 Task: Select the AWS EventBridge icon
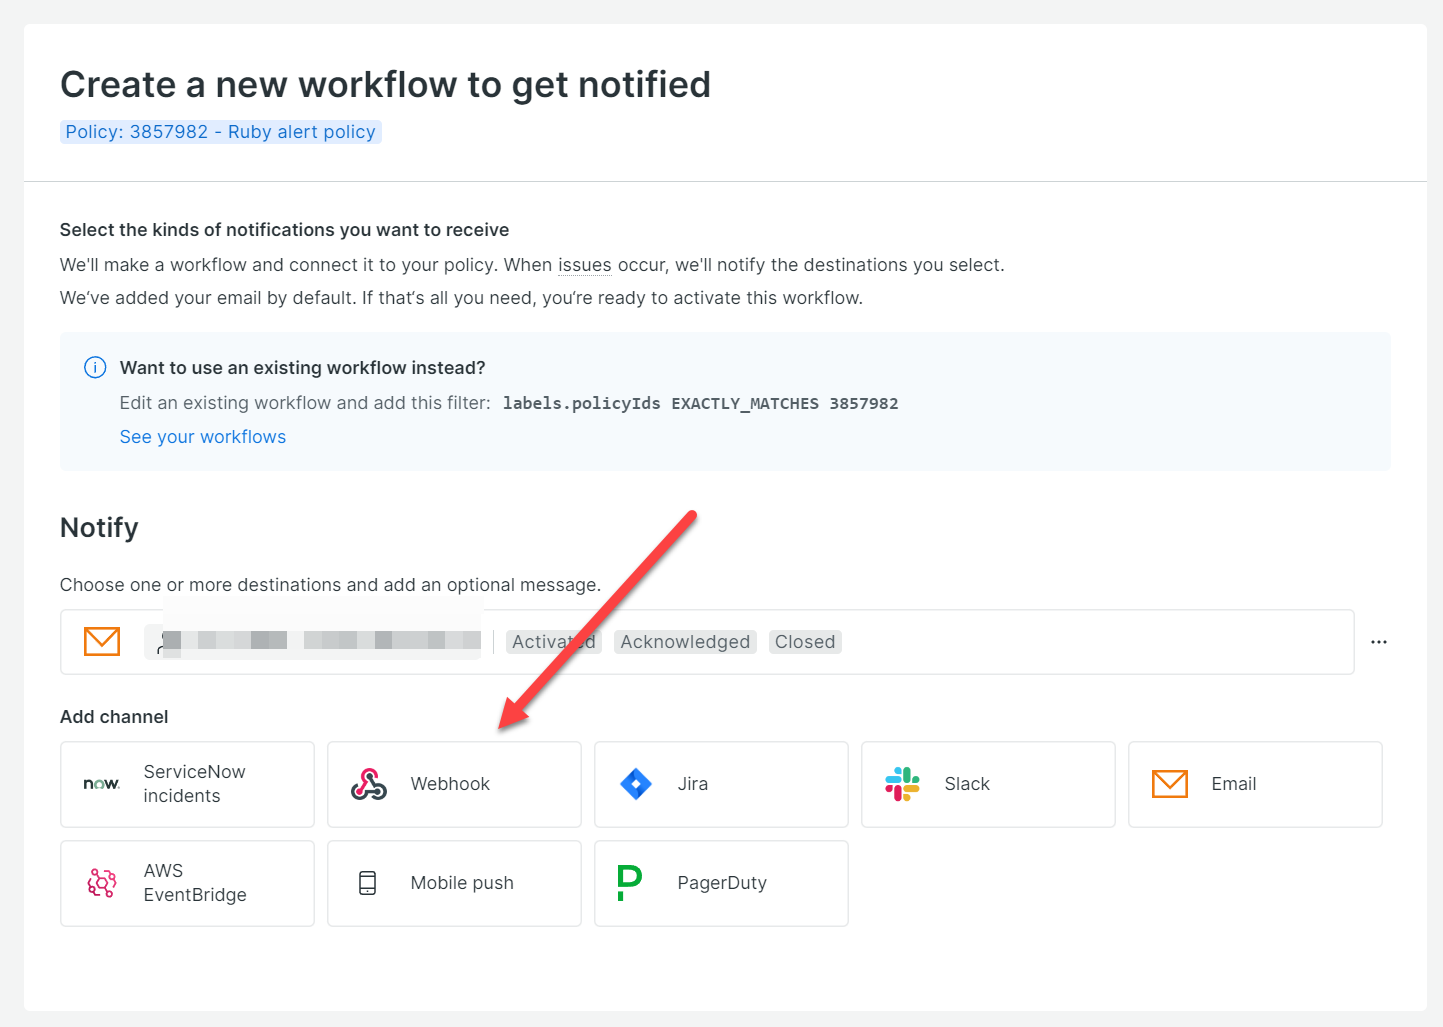(x=101, y=883)
